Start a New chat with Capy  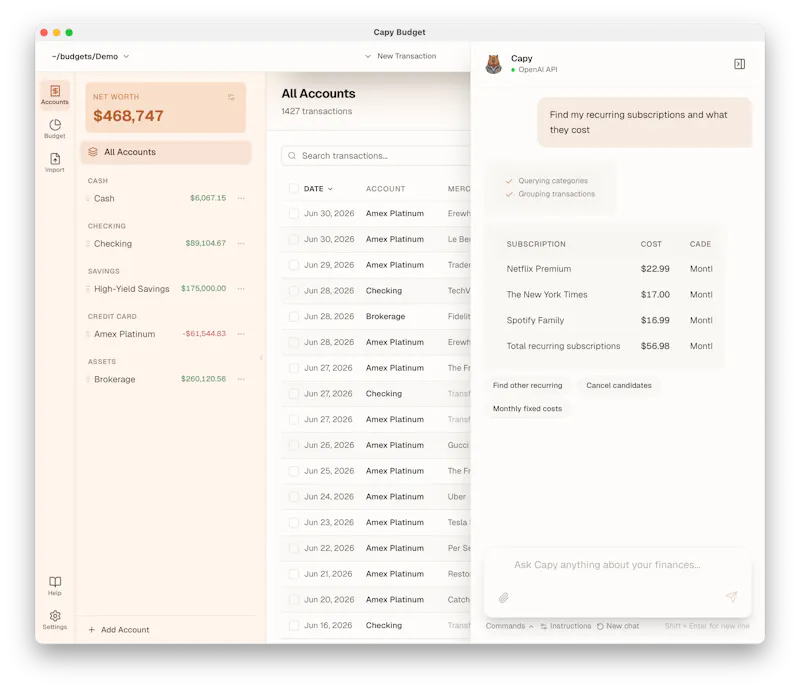(x=618, y=626)
